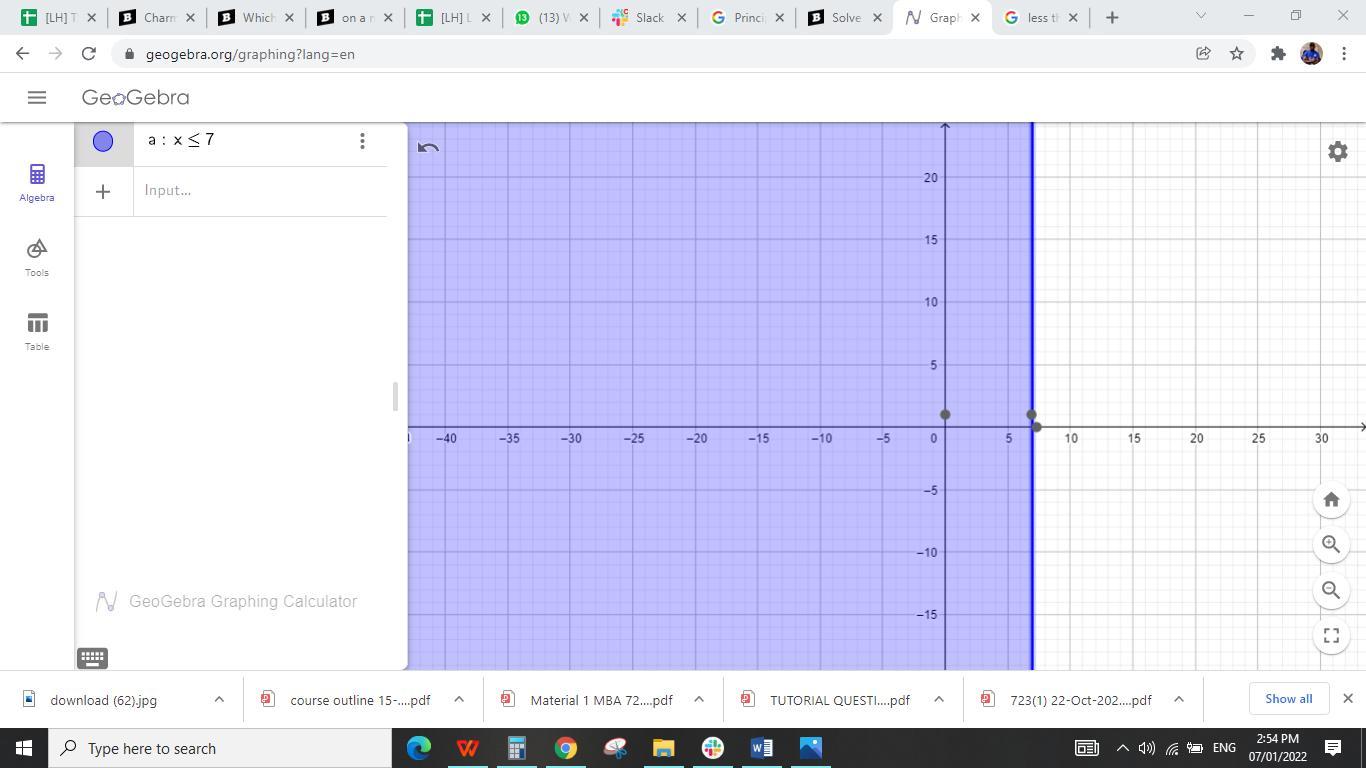Viewport: 1366px width, 768px height.
Task: Open File Explorer from the taskbar
Action: click(x=663, y=748)
